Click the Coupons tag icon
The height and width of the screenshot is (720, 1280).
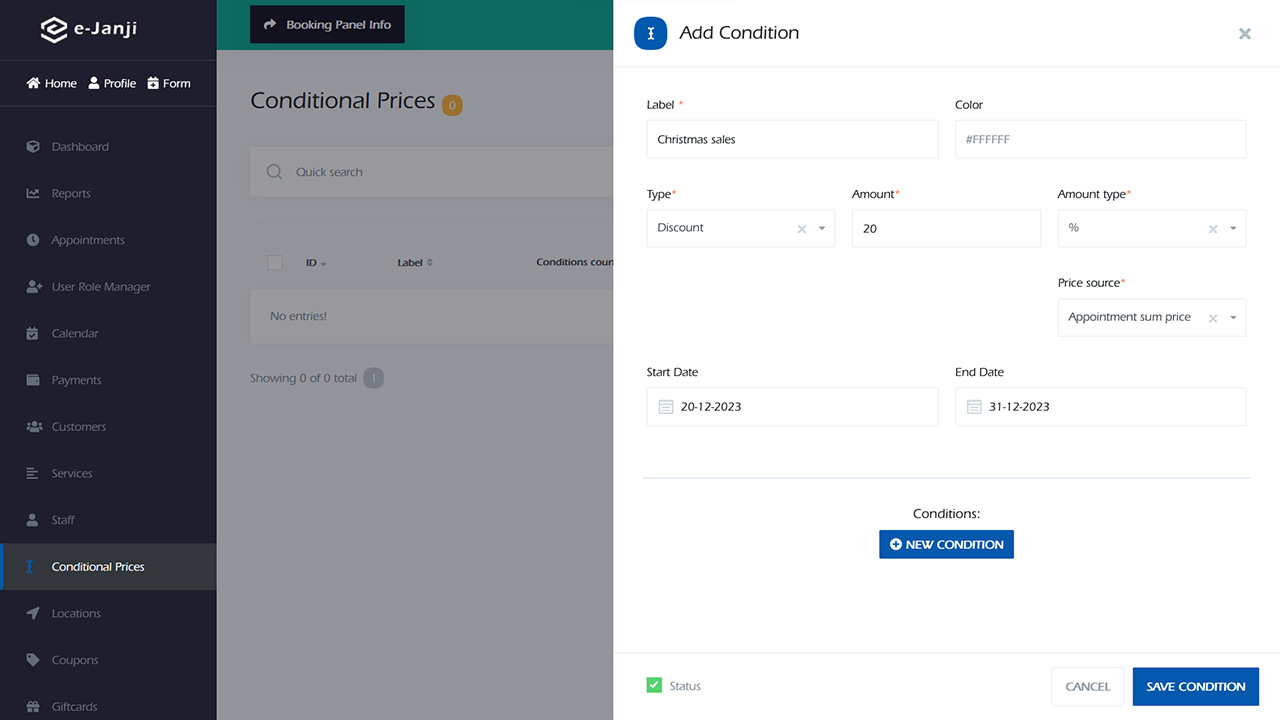(33, 660)
